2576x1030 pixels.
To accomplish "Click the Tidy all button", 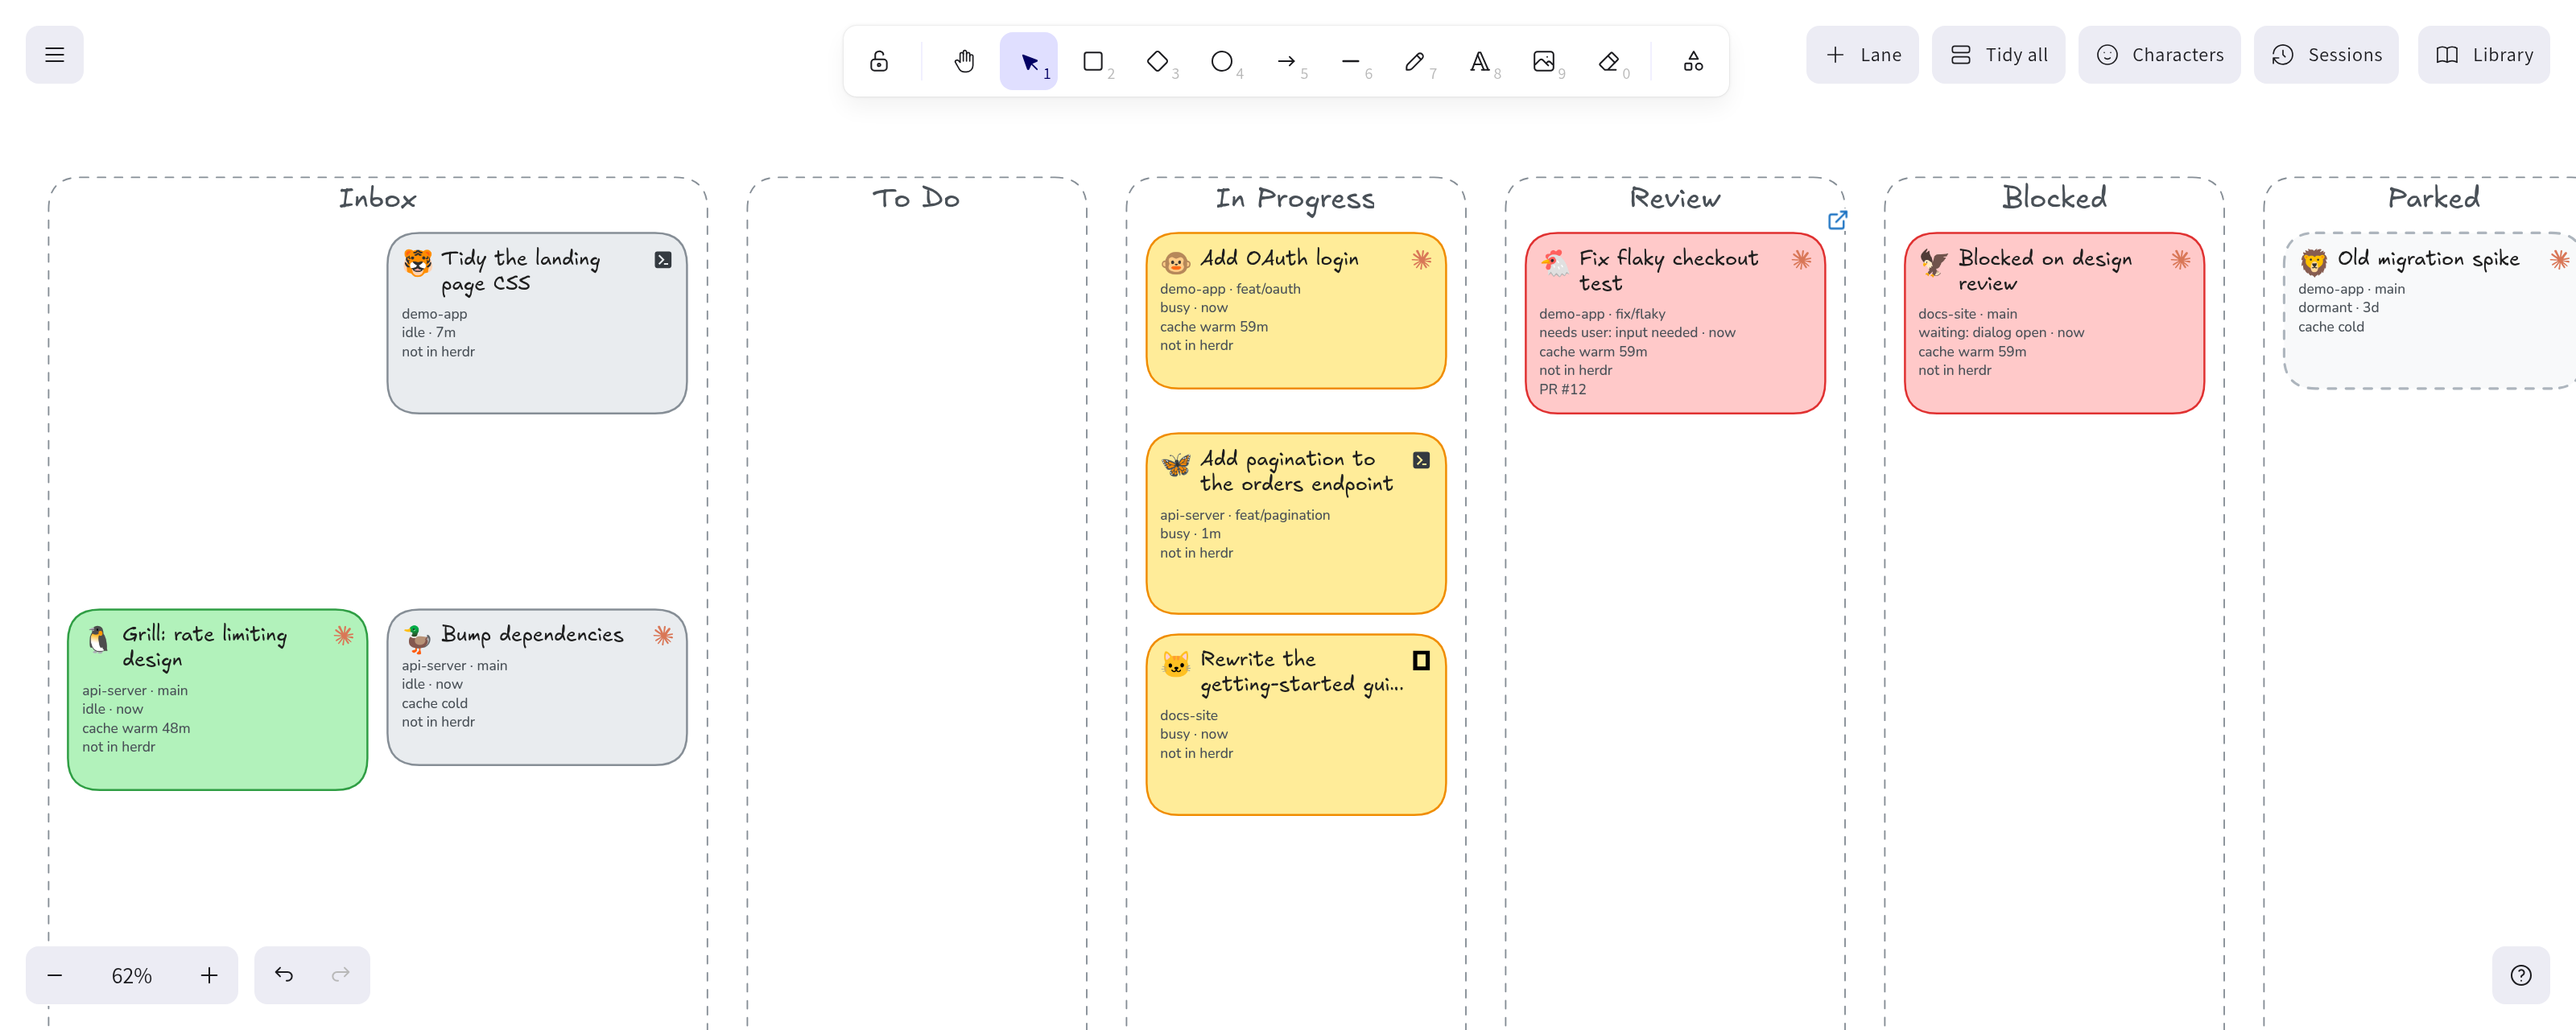I will click(1998, 55).
